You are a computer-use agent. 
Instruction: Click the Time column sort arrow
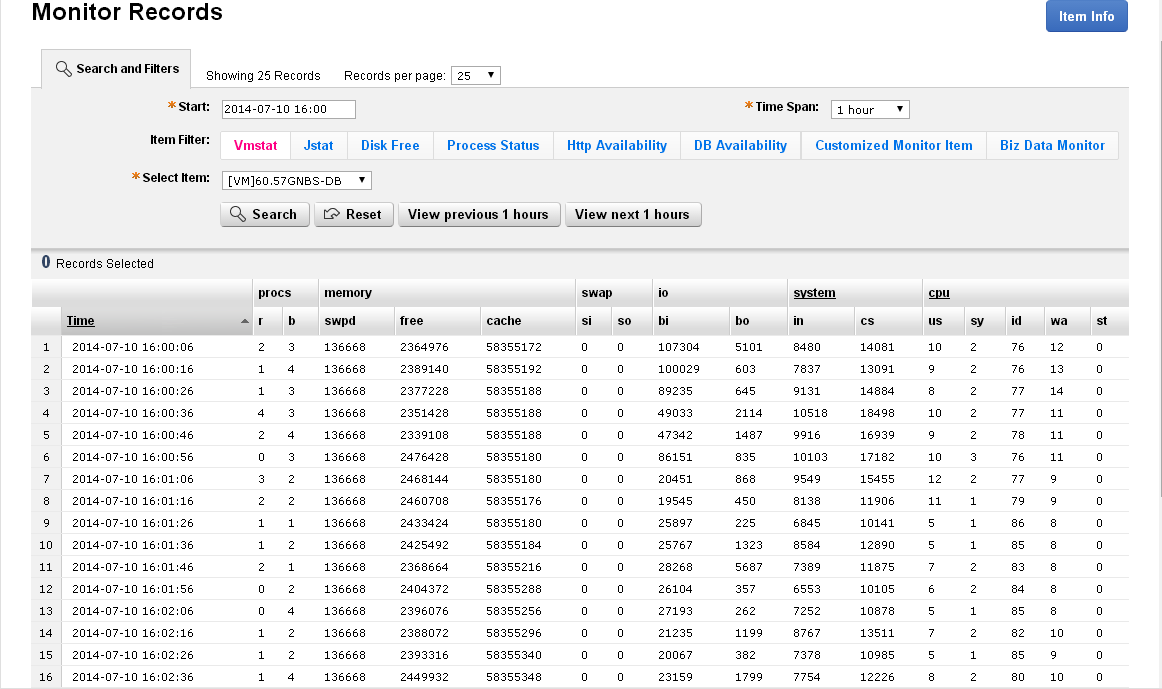(245, 321)
